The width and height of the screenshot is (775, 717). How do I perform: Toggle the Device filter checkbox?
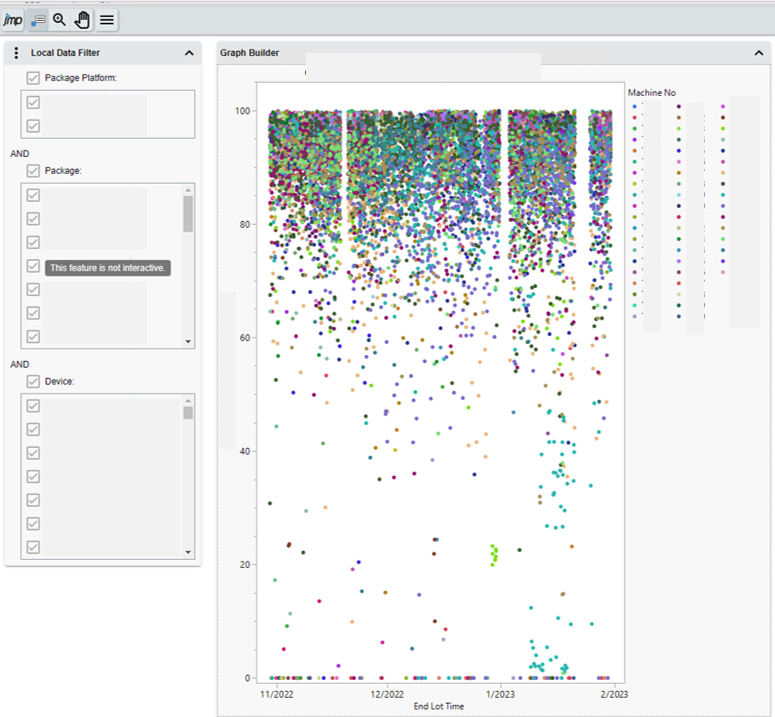click(x=33, y=381)
